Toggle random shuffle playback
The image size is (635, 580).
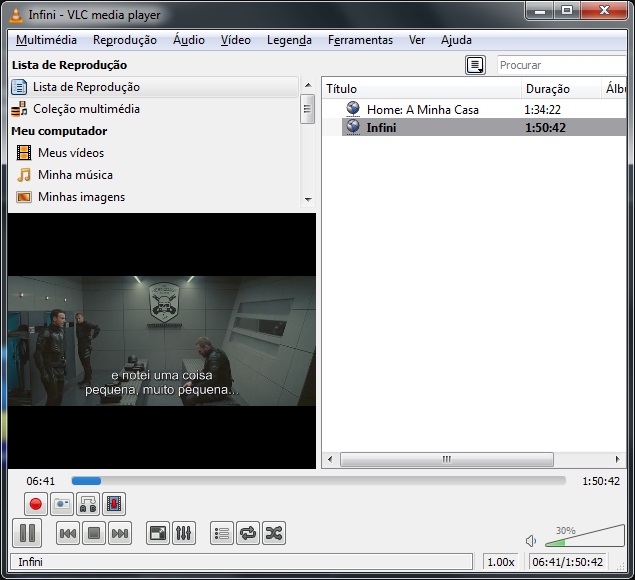pyautogui.click(x=274, y=533)
